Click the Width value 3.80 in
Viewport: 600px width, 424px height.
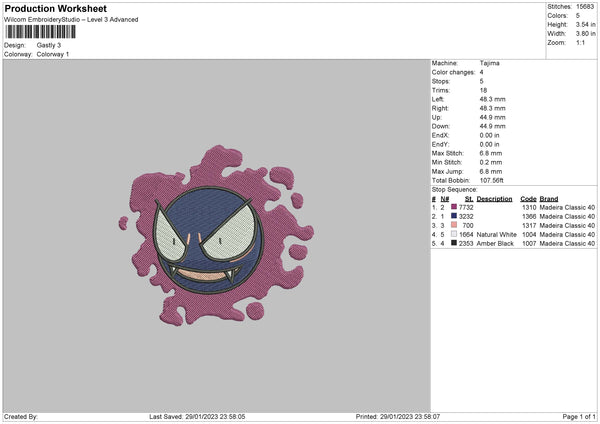click(x=585, y=34)
